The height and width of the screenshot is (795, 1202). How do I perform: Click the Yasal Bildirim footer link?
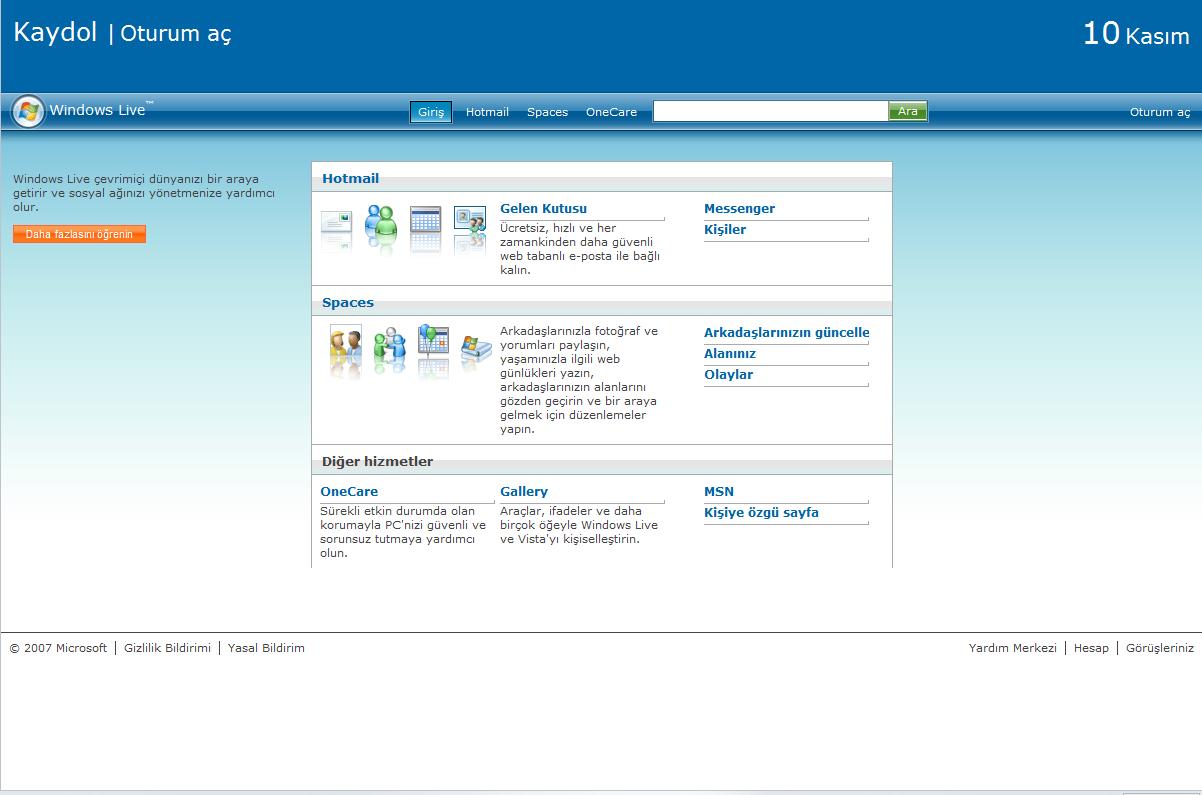coord(266,648)
